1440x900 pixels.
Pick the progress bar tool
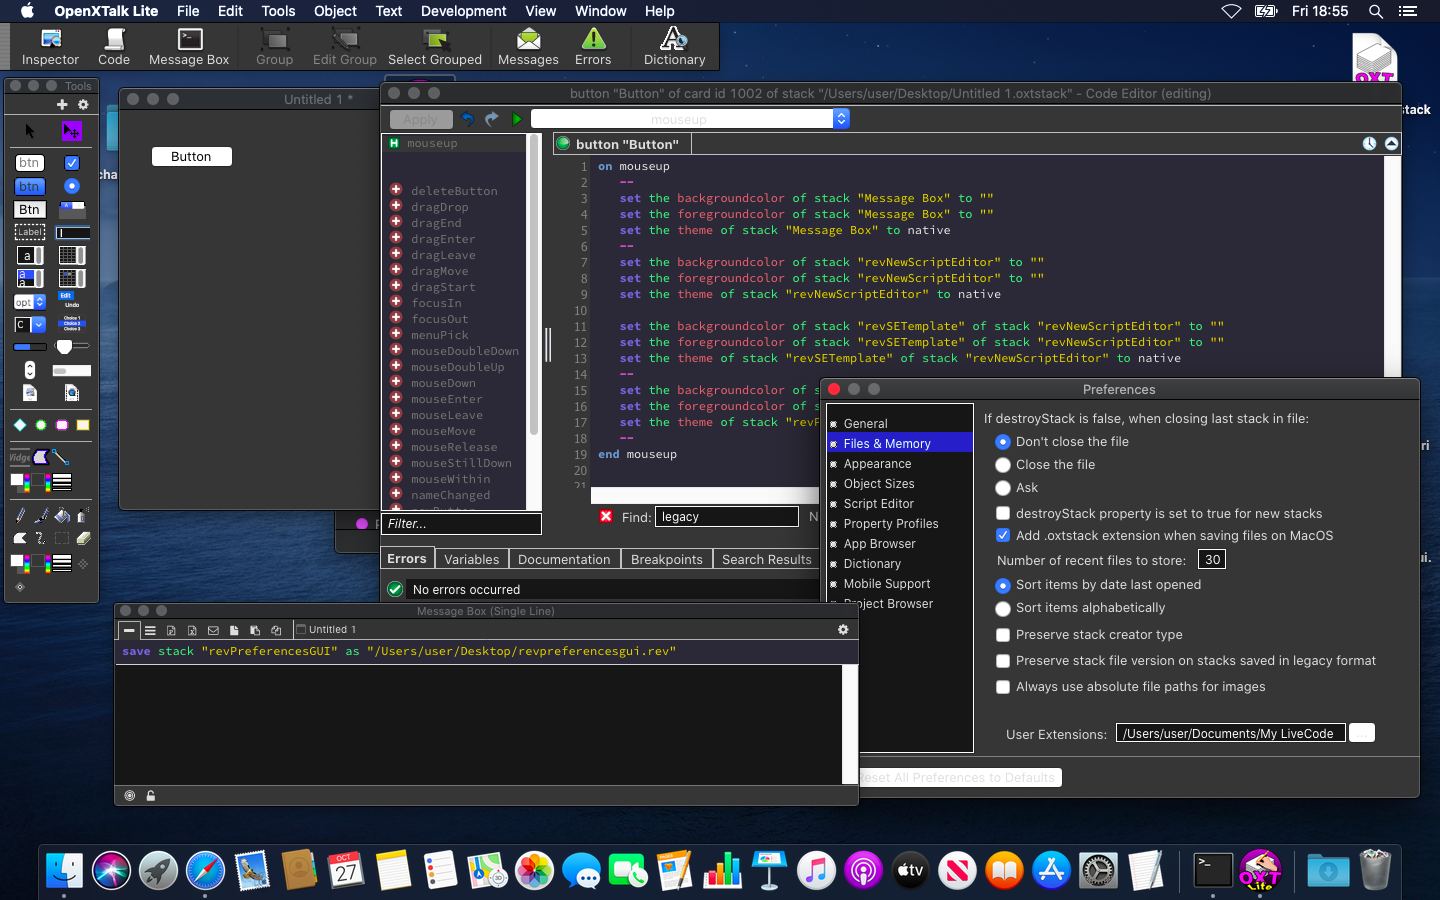pyautogui.click(x=29, y=347)
